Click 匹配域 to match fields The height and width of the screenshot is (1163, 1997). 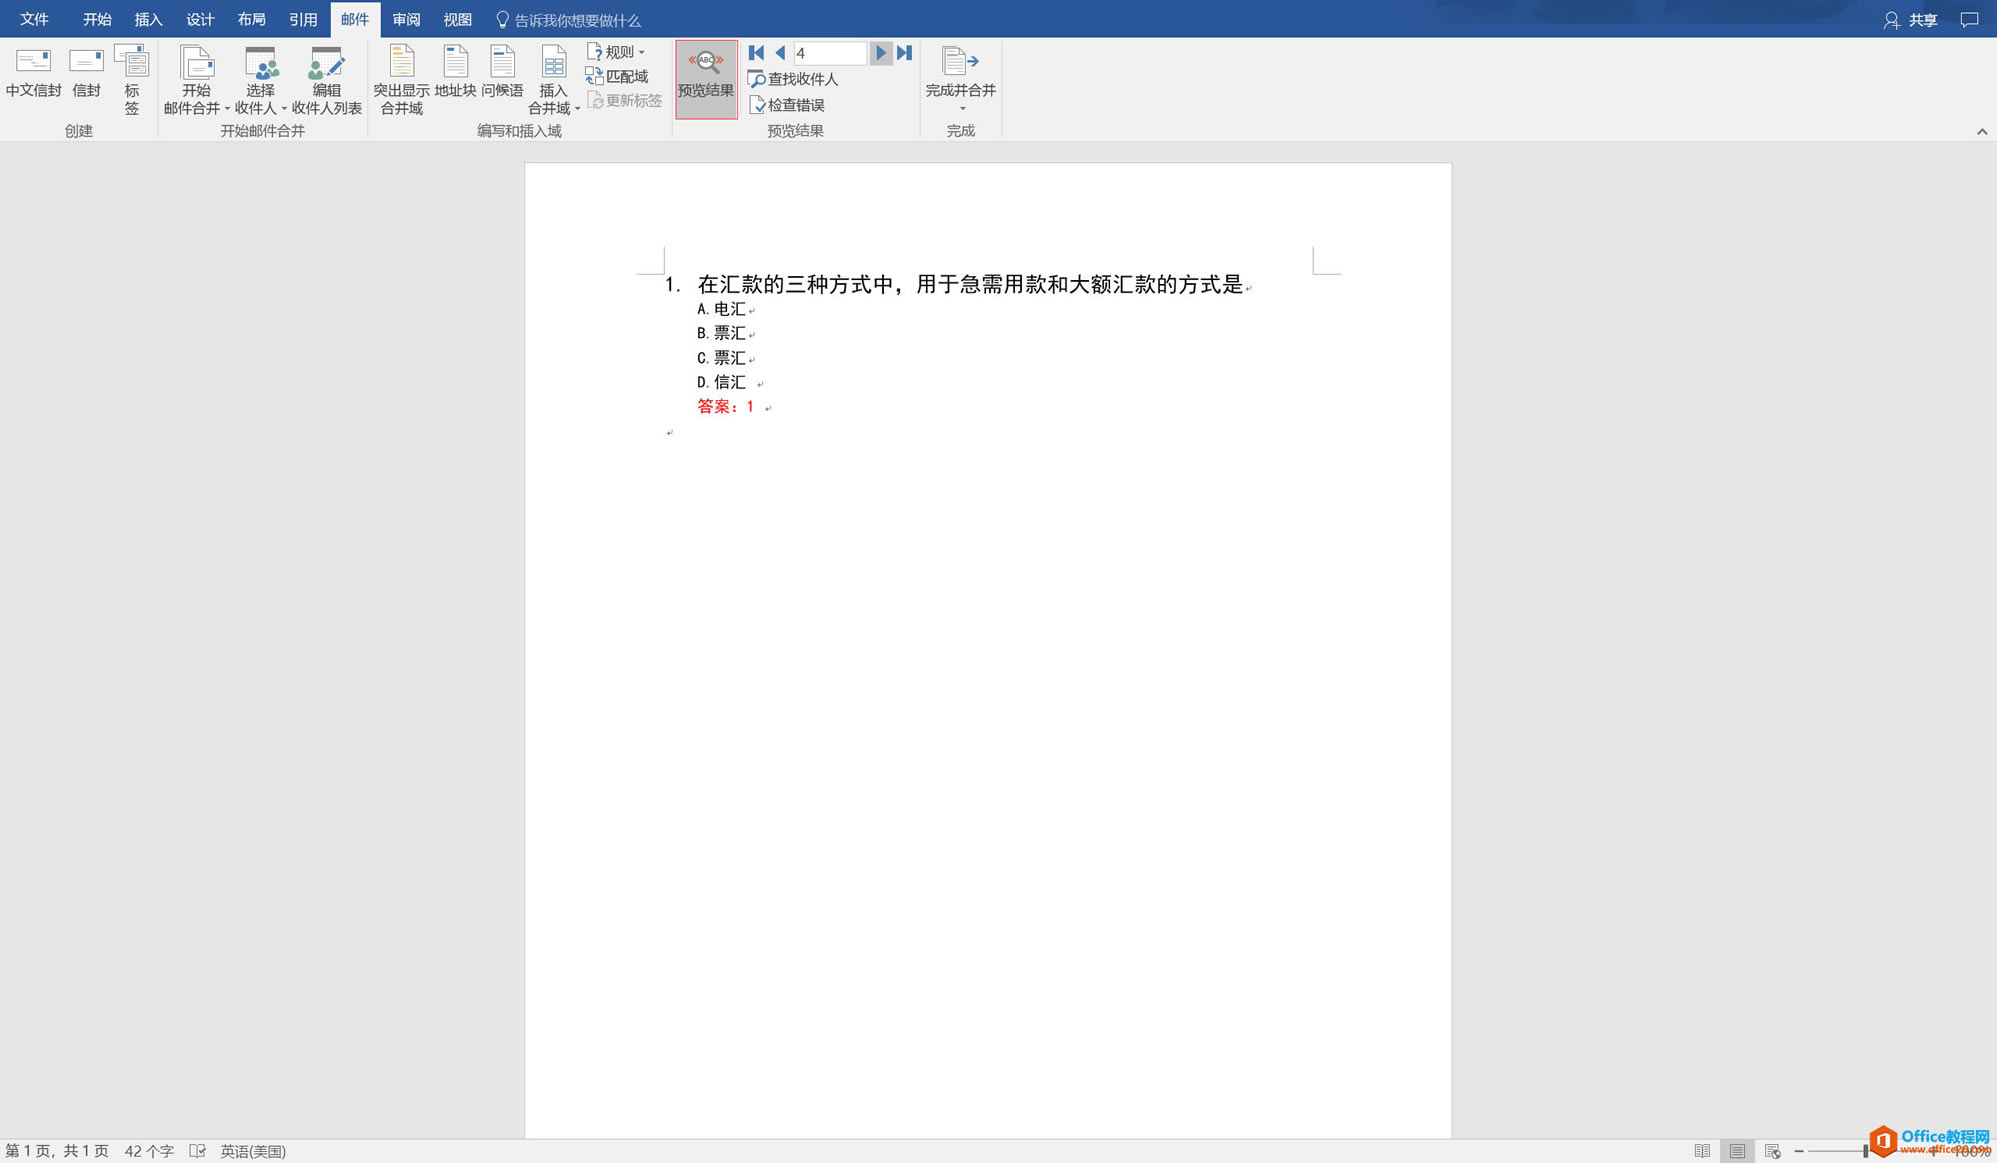[623, 75]
